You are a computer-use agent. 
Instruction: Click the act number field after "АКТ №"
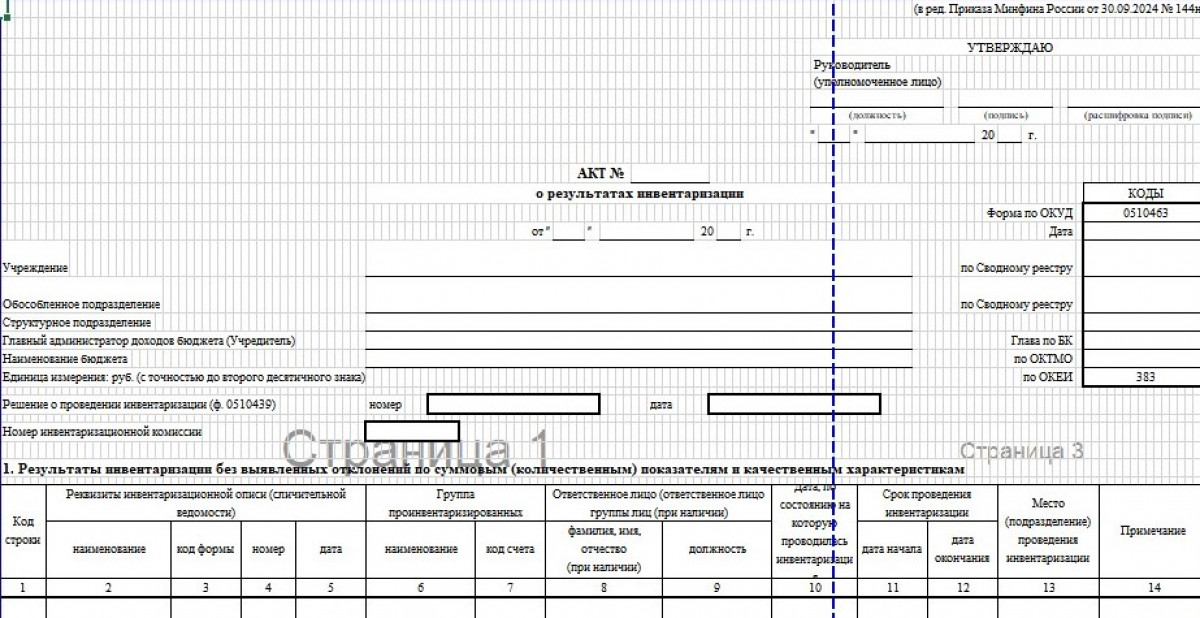(669, 174)
